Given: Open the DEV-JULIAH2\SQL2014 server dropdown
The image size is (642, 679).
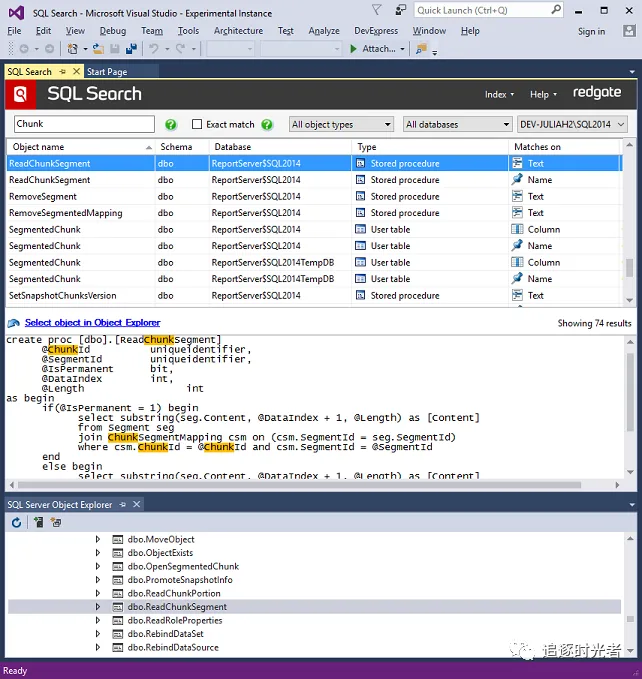Looking at the screenshot, I should pos(572,125).
